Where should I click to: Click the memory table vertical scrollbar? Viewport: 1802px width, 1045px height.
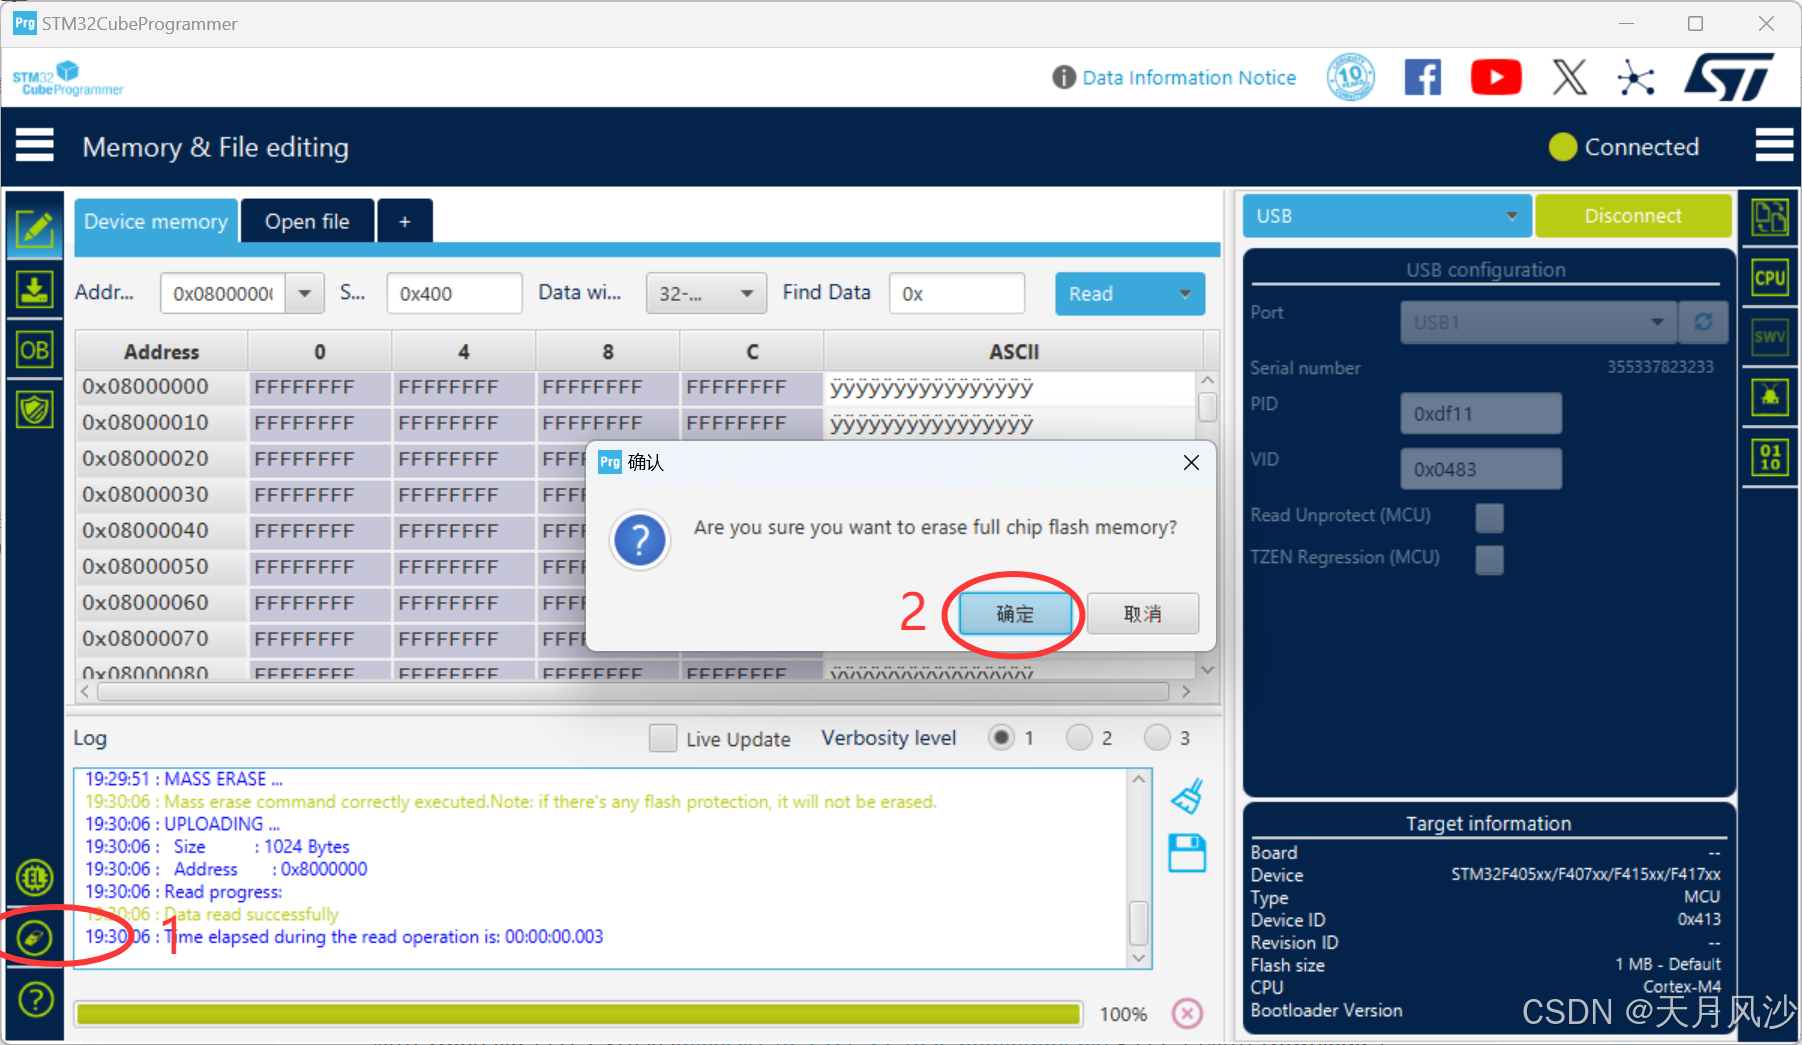coord(1207,407)
